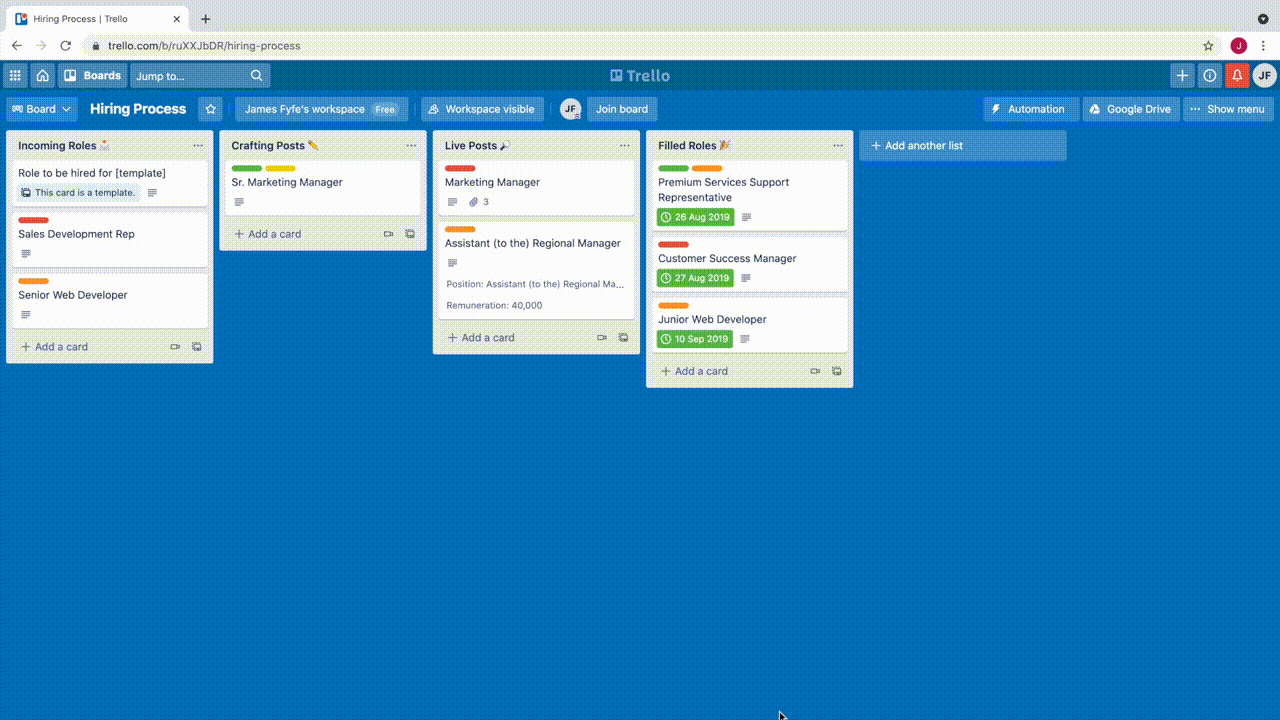Open Filled Roles list actions menu

[838, 146]
